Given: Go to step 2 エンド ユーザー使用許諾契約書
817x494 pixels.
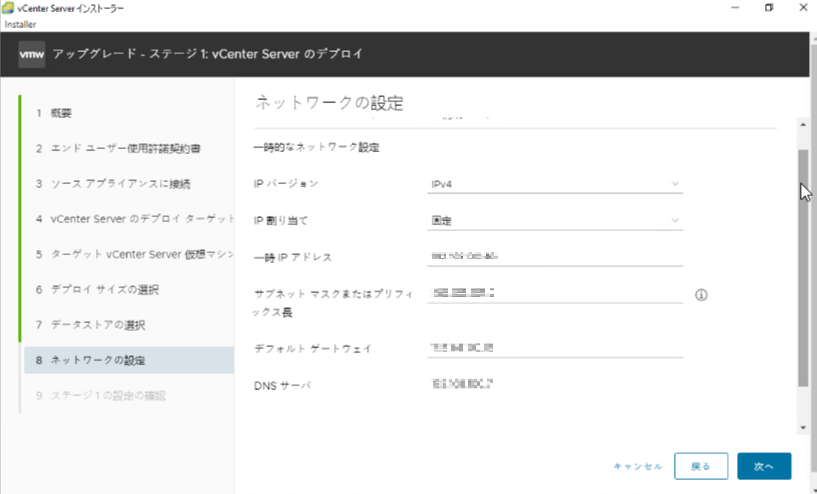Looking at the screenshot, I should point(118,149).
